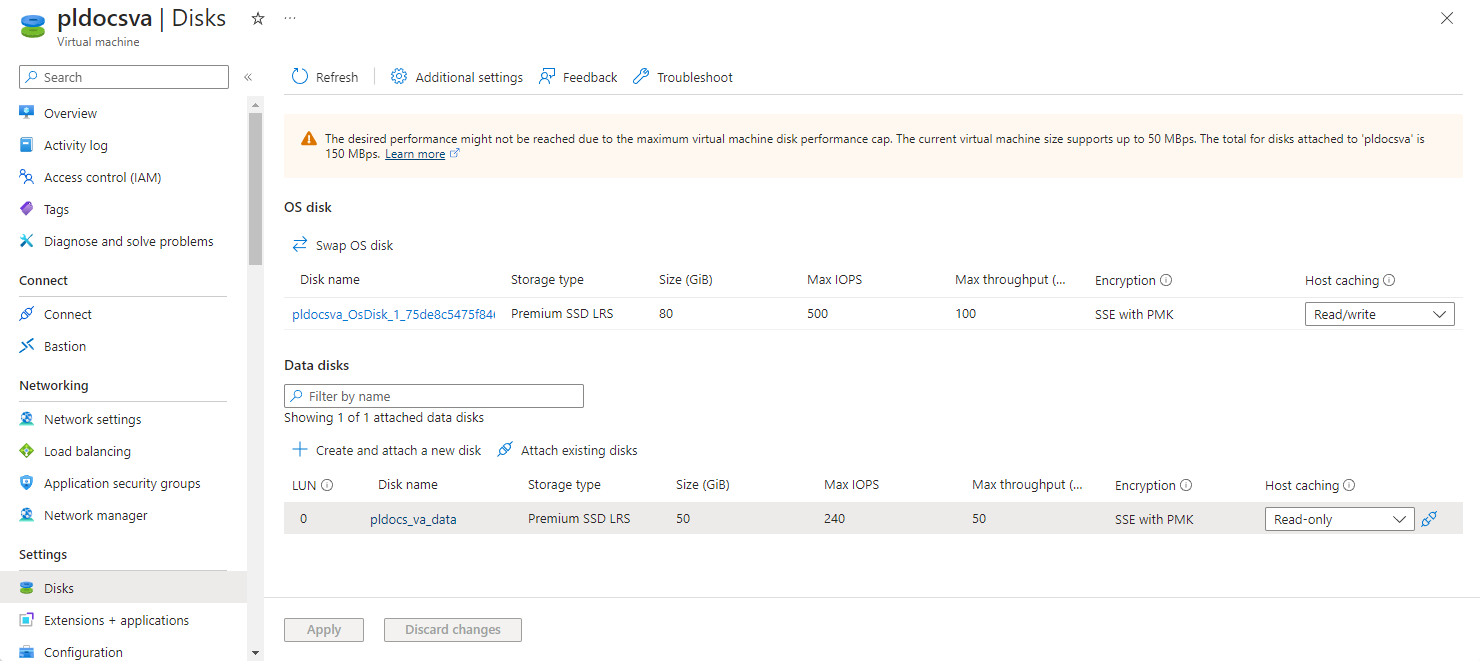The image size is (1480, 661).
Task: Click the favorite star next to the title
Action: coord(258,18)
